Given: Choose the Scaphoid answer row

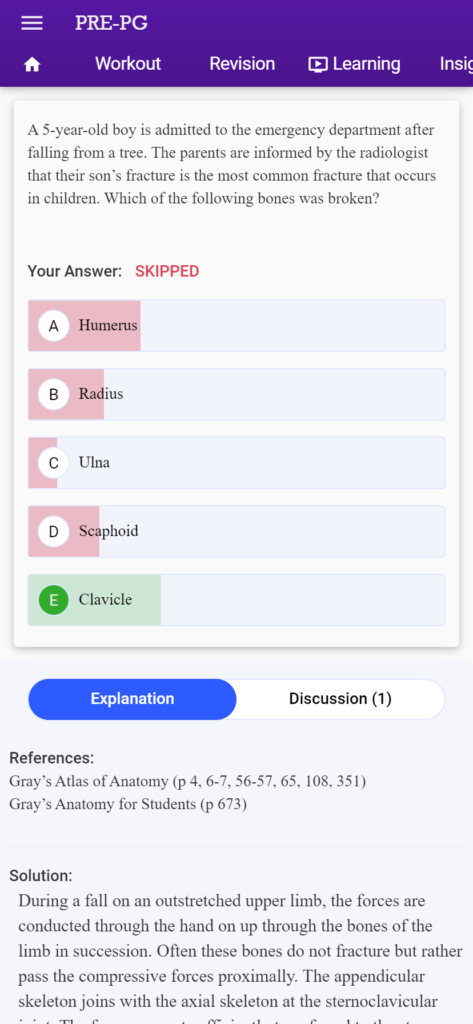Looking at the screenshot, I should (236, 531).
